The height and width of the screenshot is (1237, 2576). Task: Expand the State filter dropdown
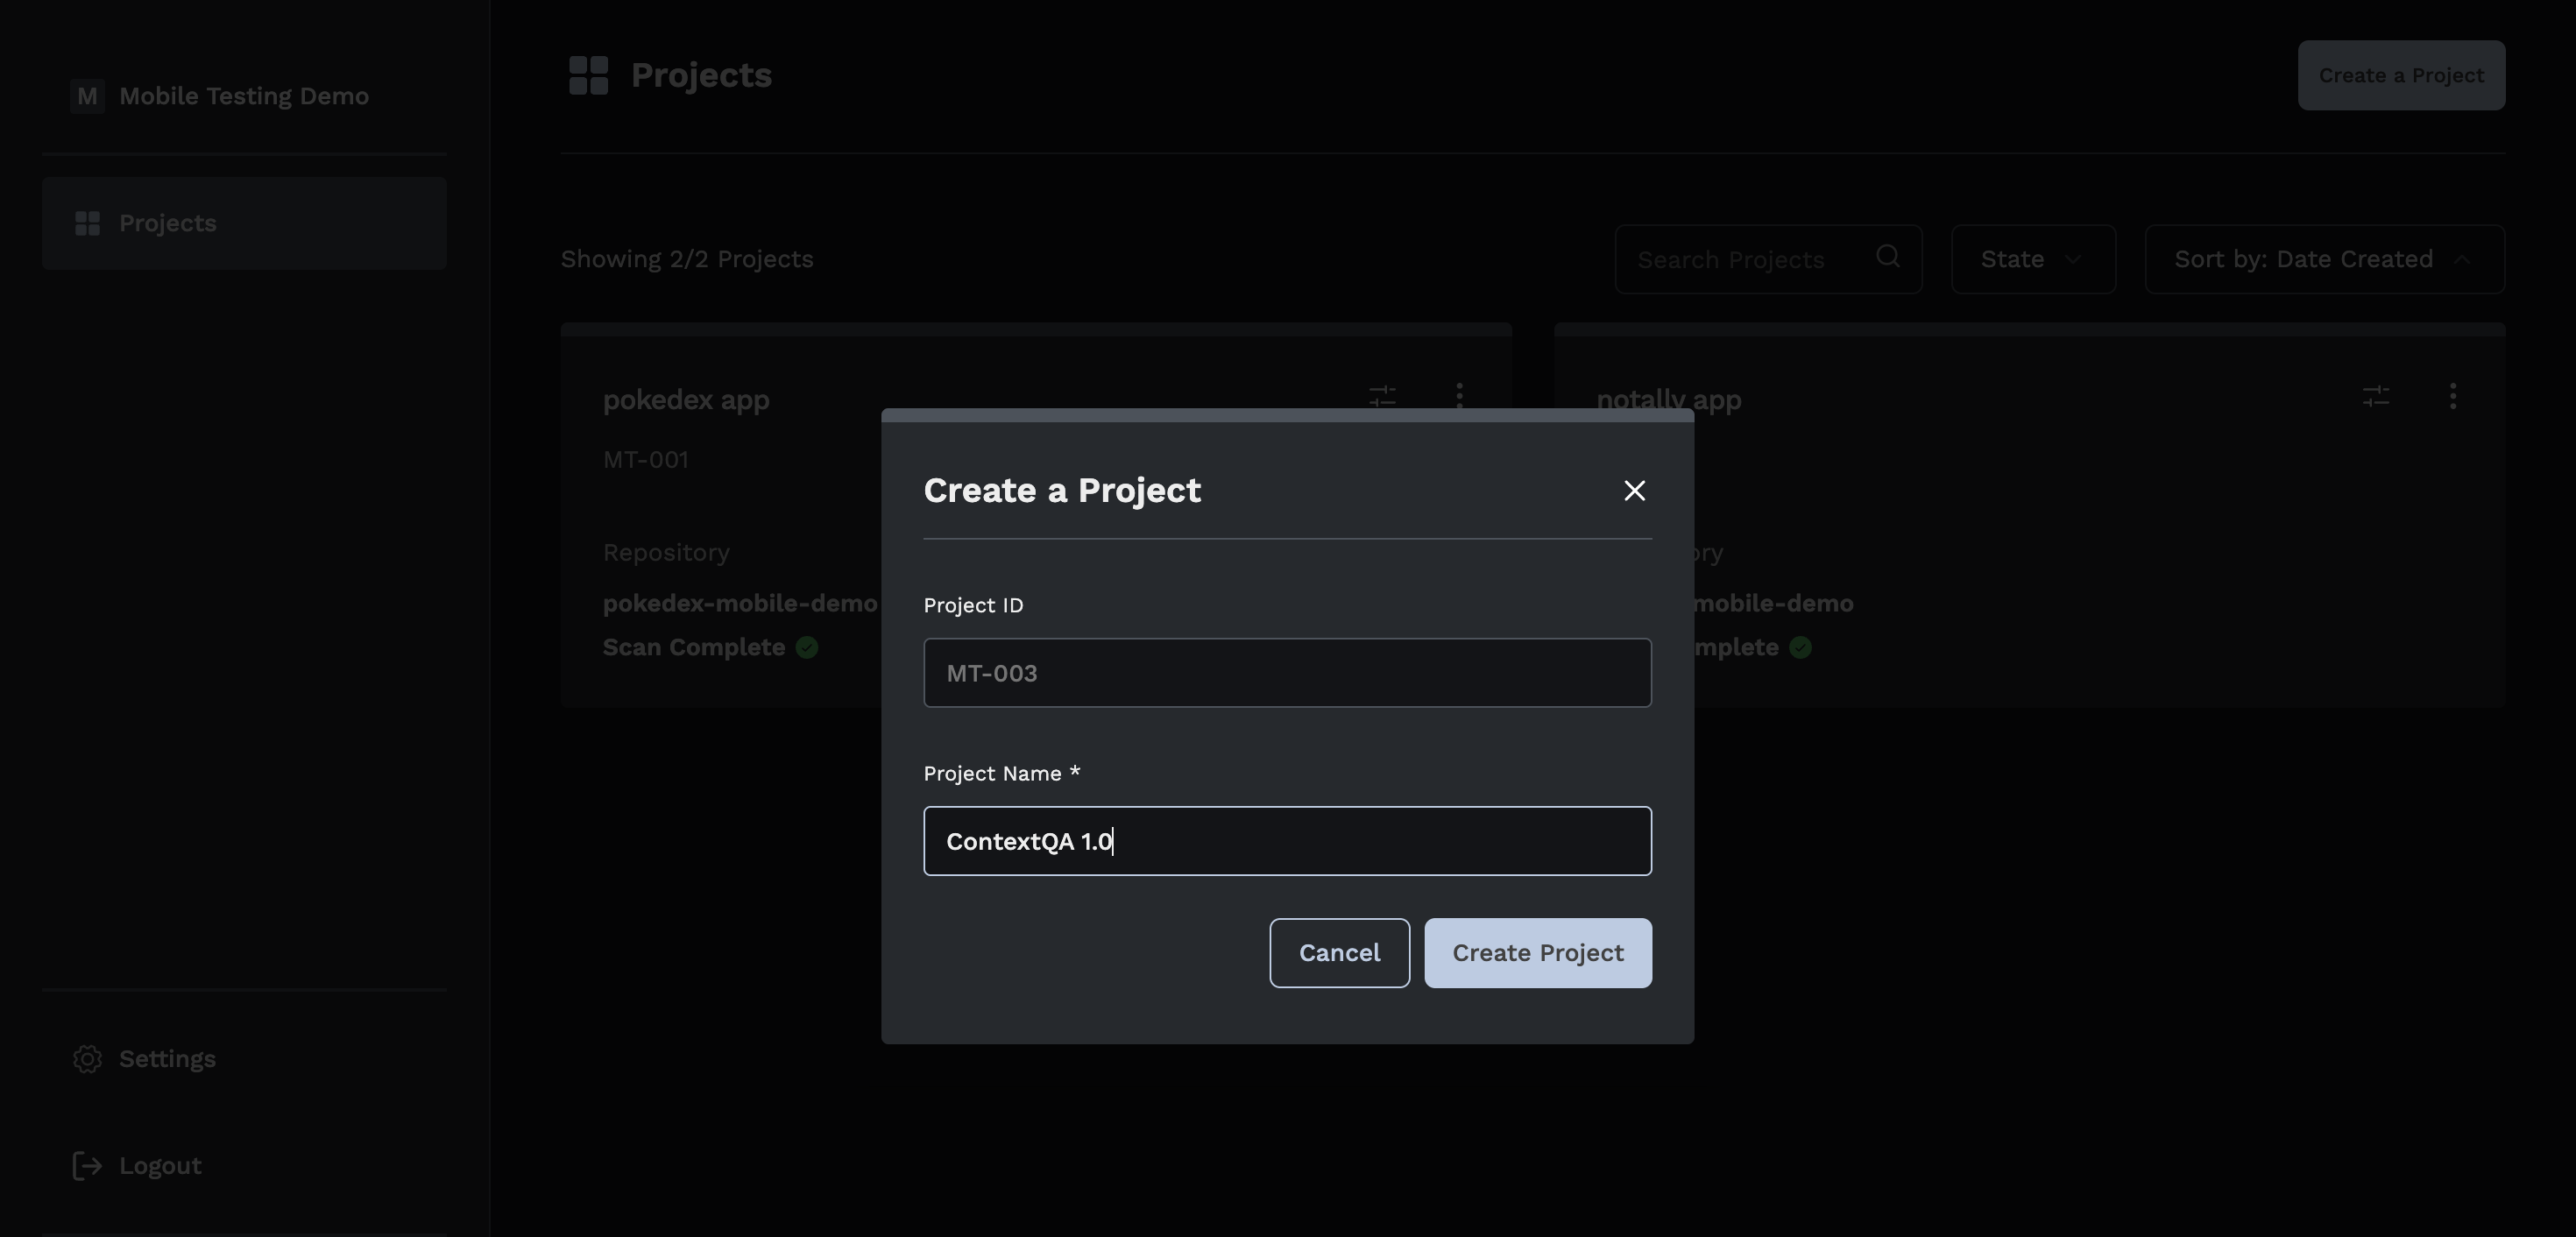(x=2032, y=259)
